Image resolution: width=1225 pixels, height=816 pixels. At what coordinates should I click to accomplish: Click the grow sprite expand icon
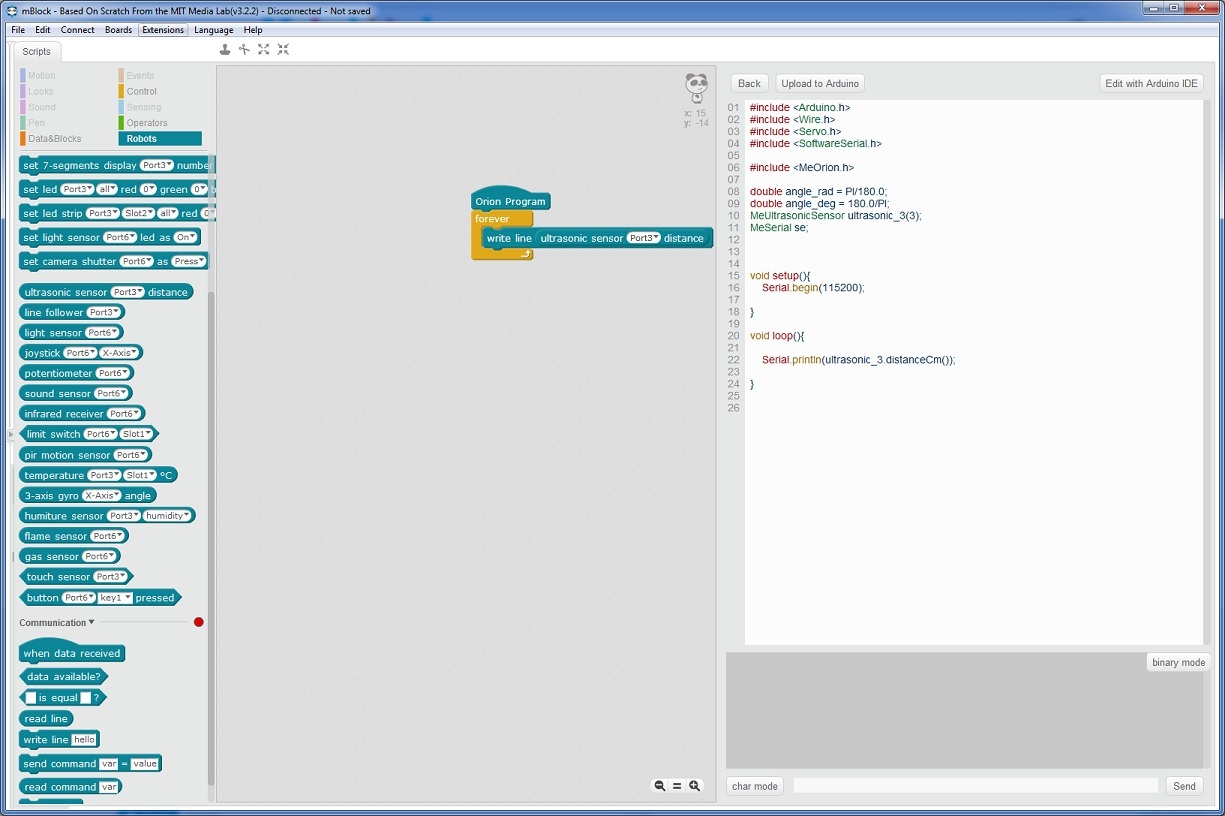click(x=264, y=49)
